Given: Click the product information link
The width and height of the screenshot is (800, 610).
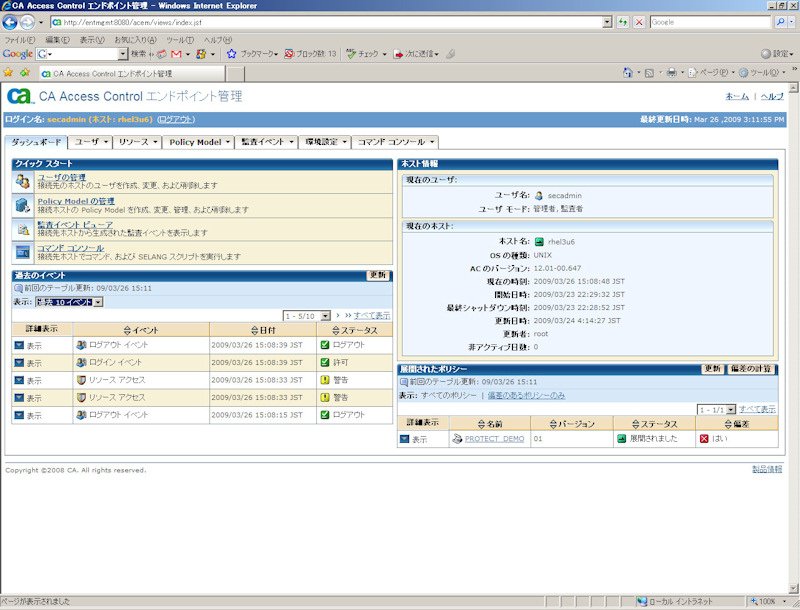Looking at the screenshot, I should [767, 469].
